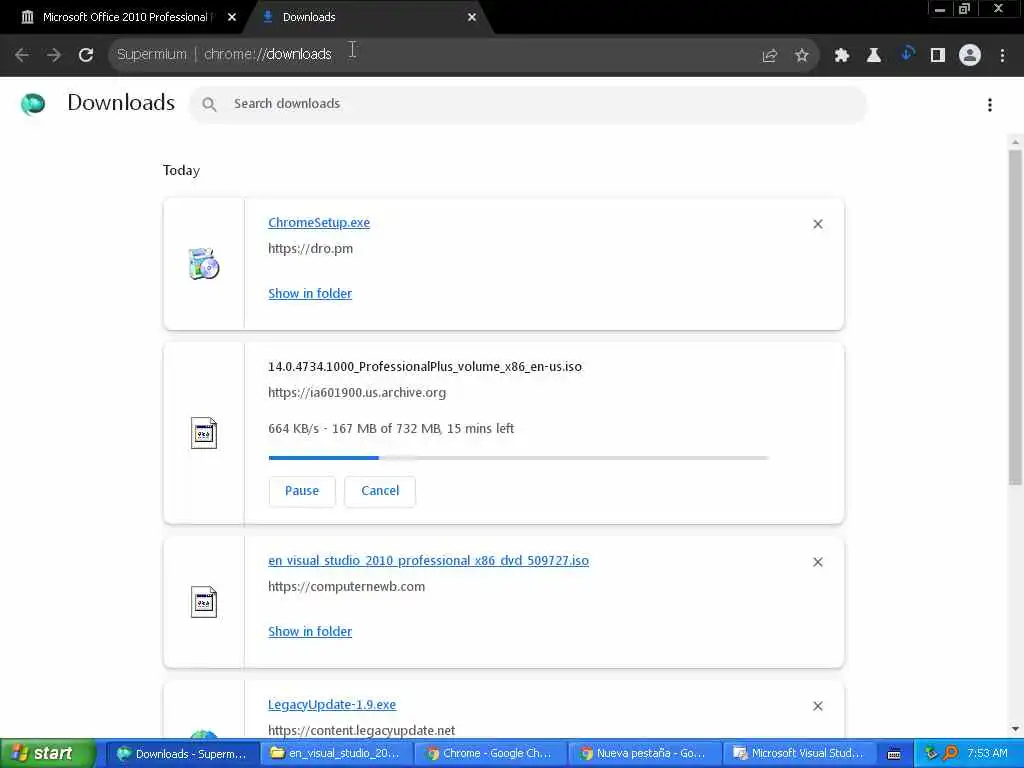1024x768 pixels.
Task: Open the Windows start button
Action: point(48,754)
